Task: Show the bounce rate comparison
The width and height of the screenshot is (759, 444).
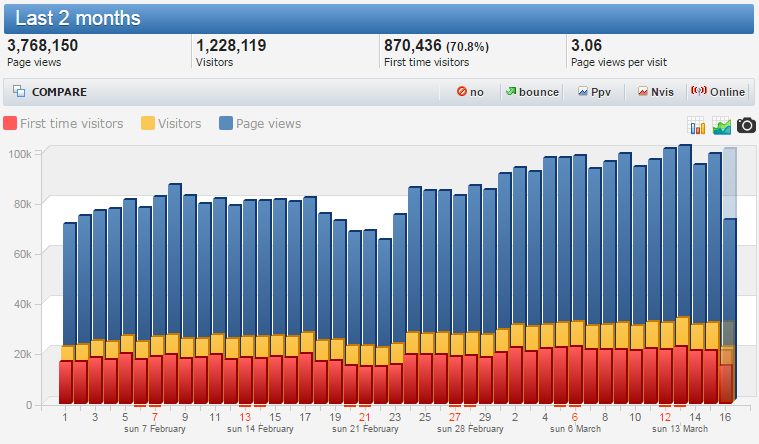Action: tap(531, 92)
